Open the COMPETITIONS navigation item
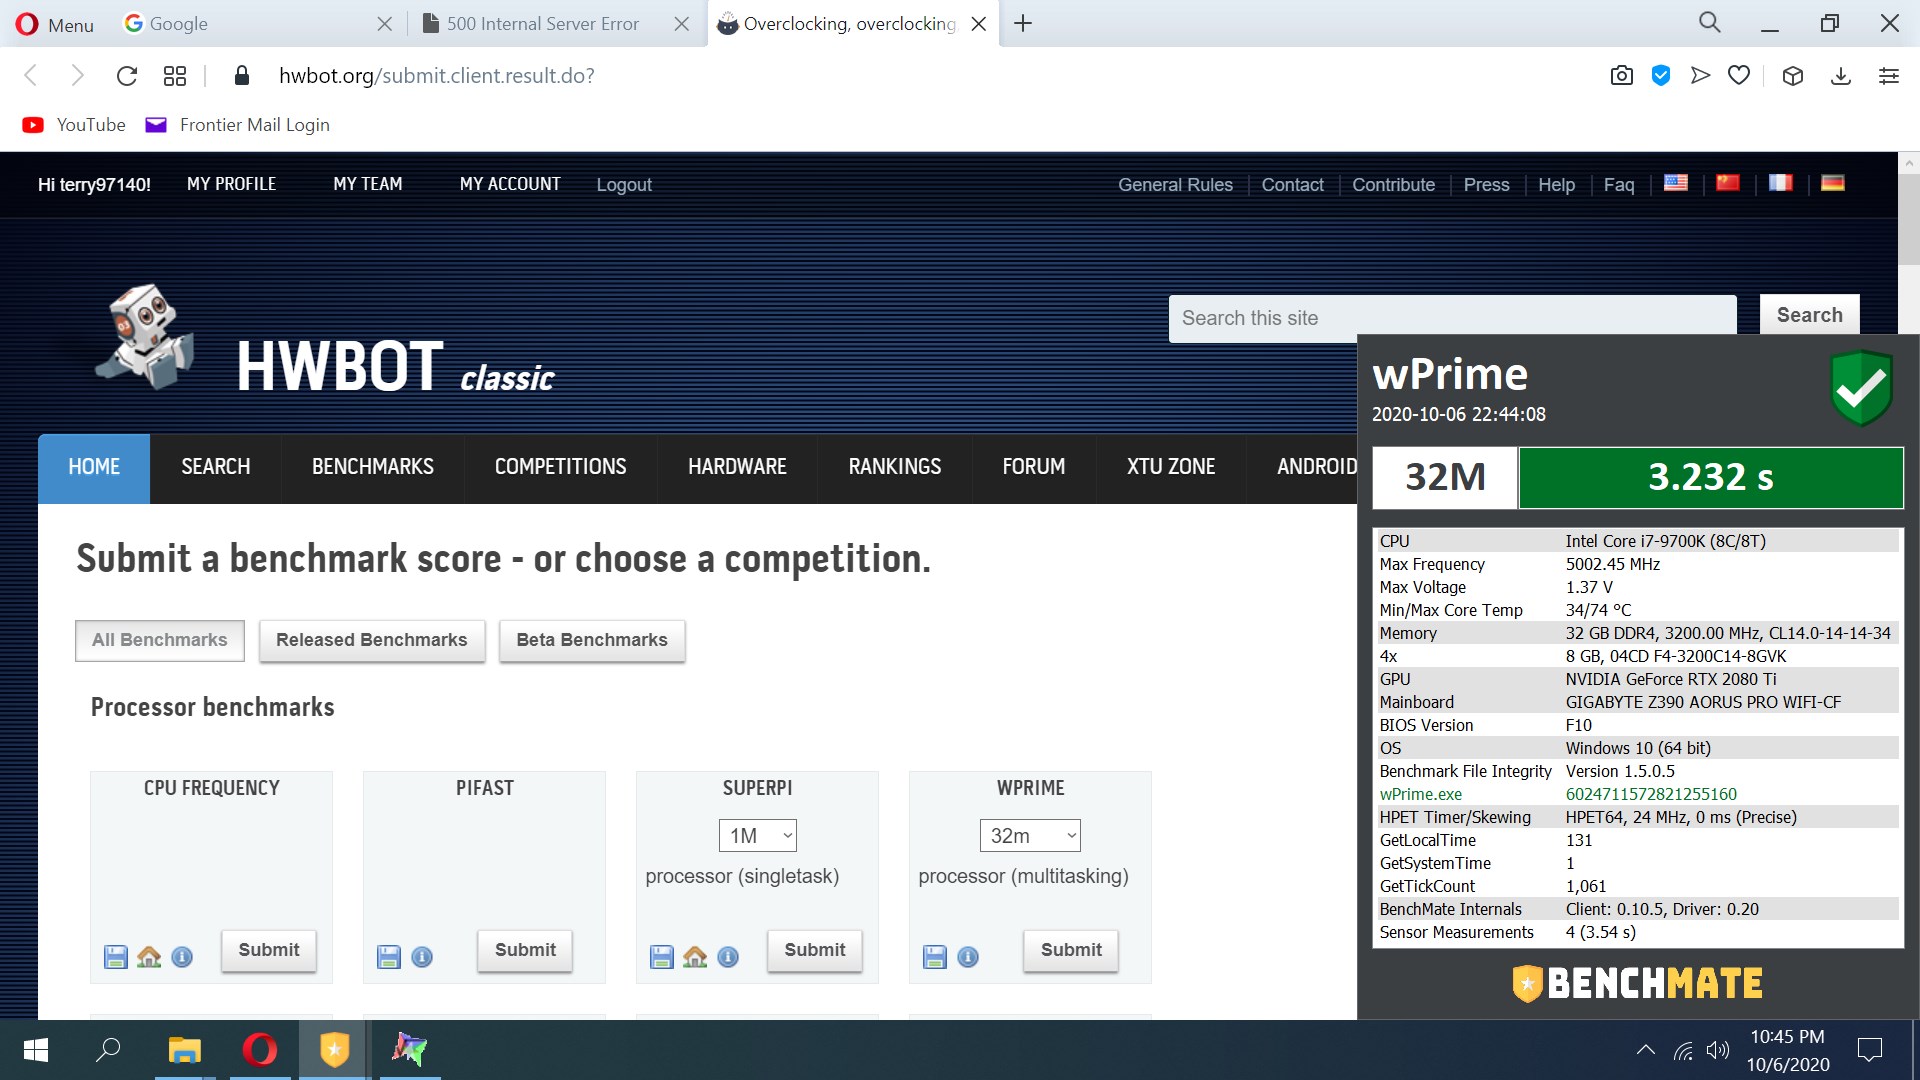The width and height of the screenshot is (1920, 1080). (x=560, y=467)
